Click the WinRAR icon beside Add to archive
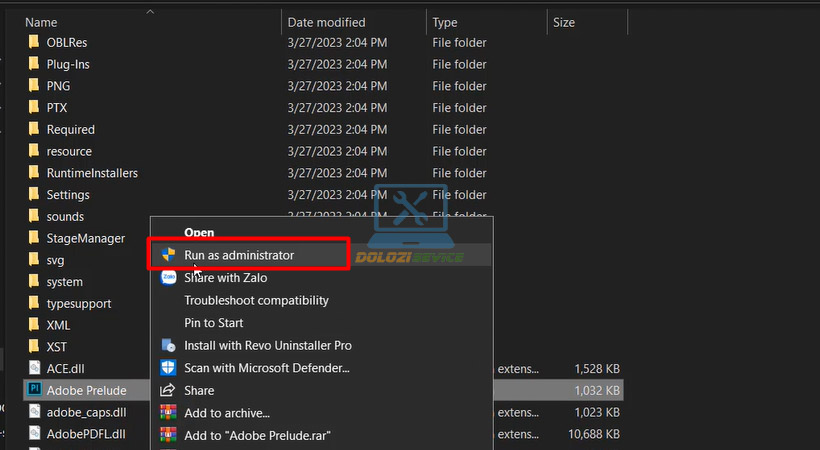This screenshot has width=820, height=450. [x=167, y=413]
